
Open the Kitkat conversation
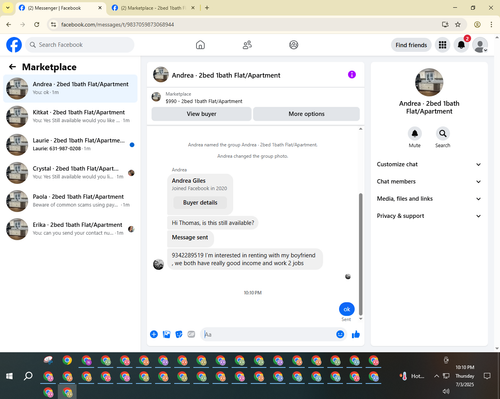click(x=70, y=116)
